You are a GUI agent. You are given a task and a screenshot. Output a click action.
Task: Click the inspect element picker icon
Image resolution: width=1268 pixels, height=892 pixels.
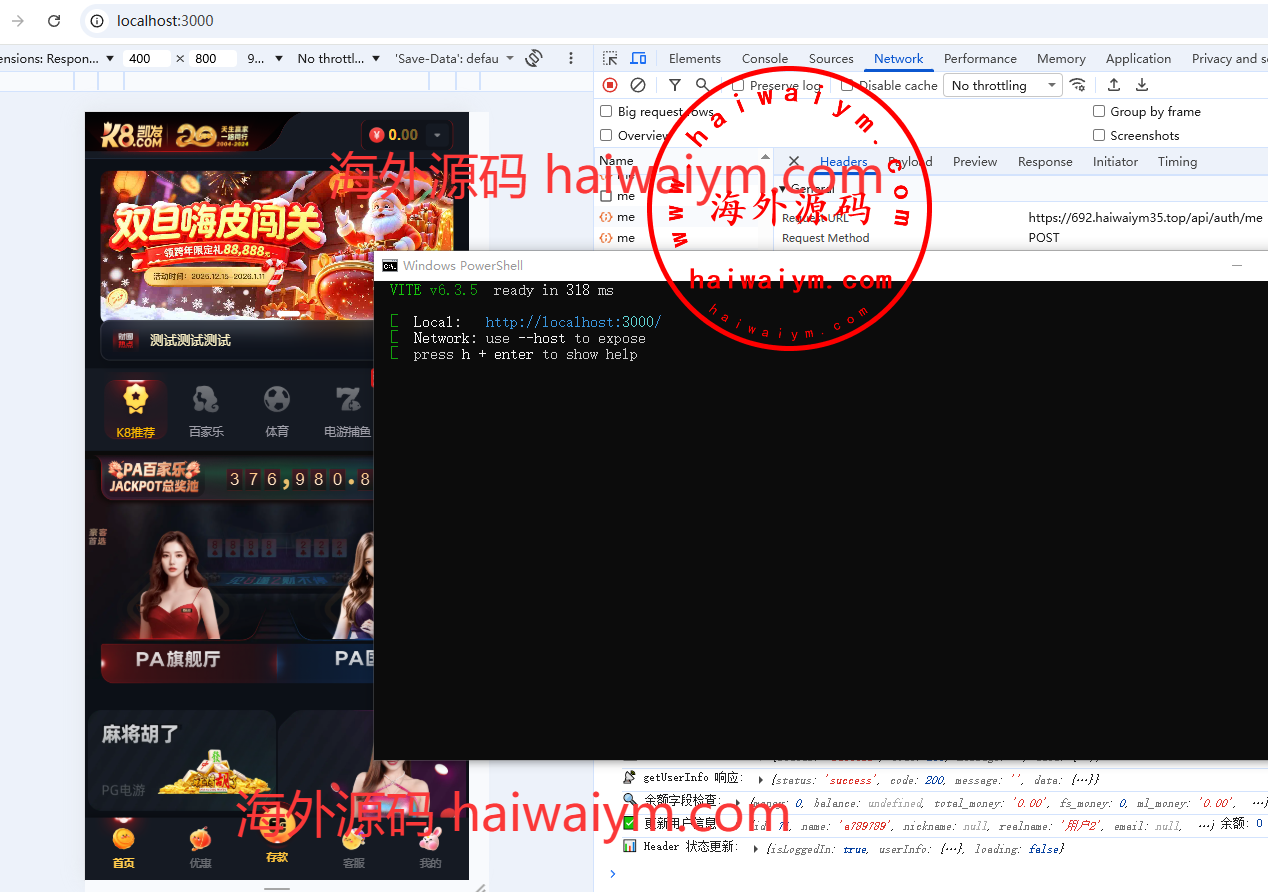click(610, 59)
